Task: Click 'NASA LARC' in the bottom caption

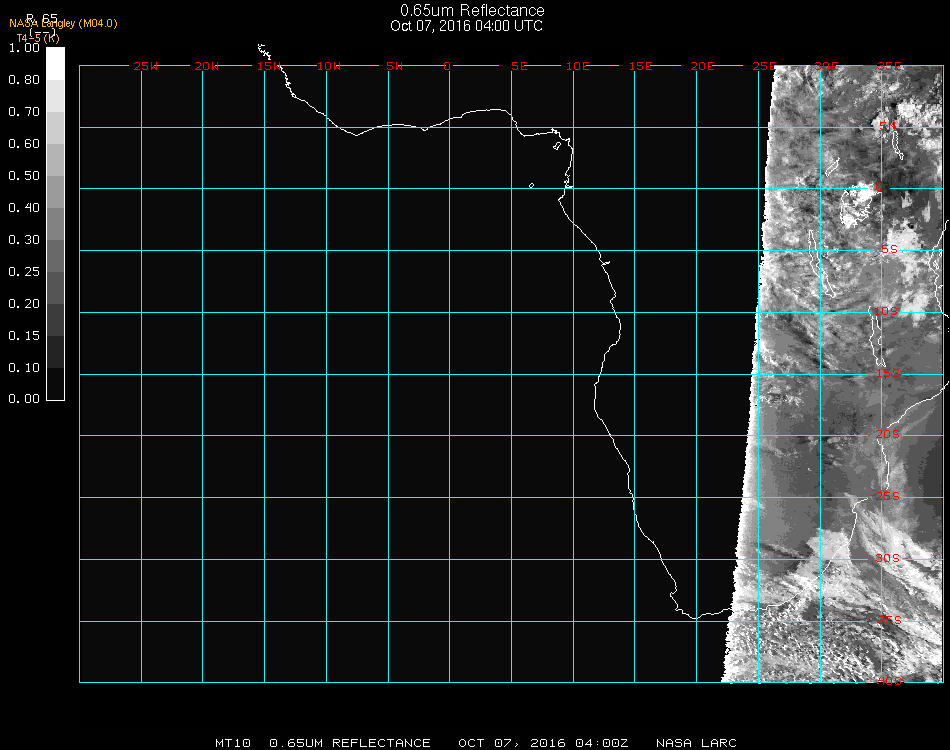Action: click(696, 743)
